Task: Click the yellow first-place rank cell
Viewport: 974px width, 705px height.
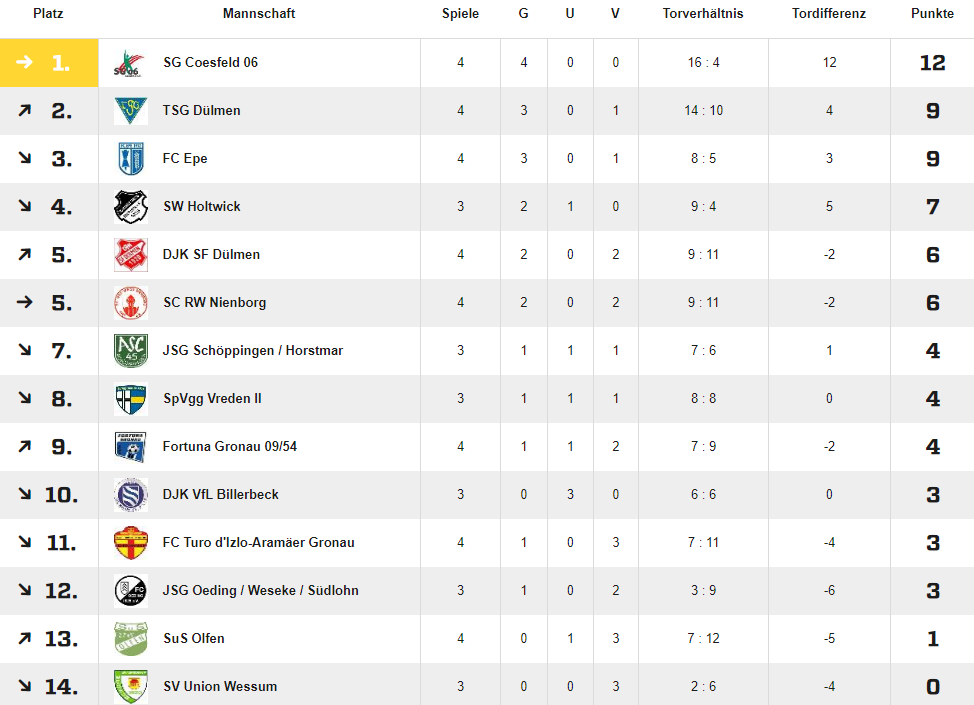Action: click(x=49, y=63)
